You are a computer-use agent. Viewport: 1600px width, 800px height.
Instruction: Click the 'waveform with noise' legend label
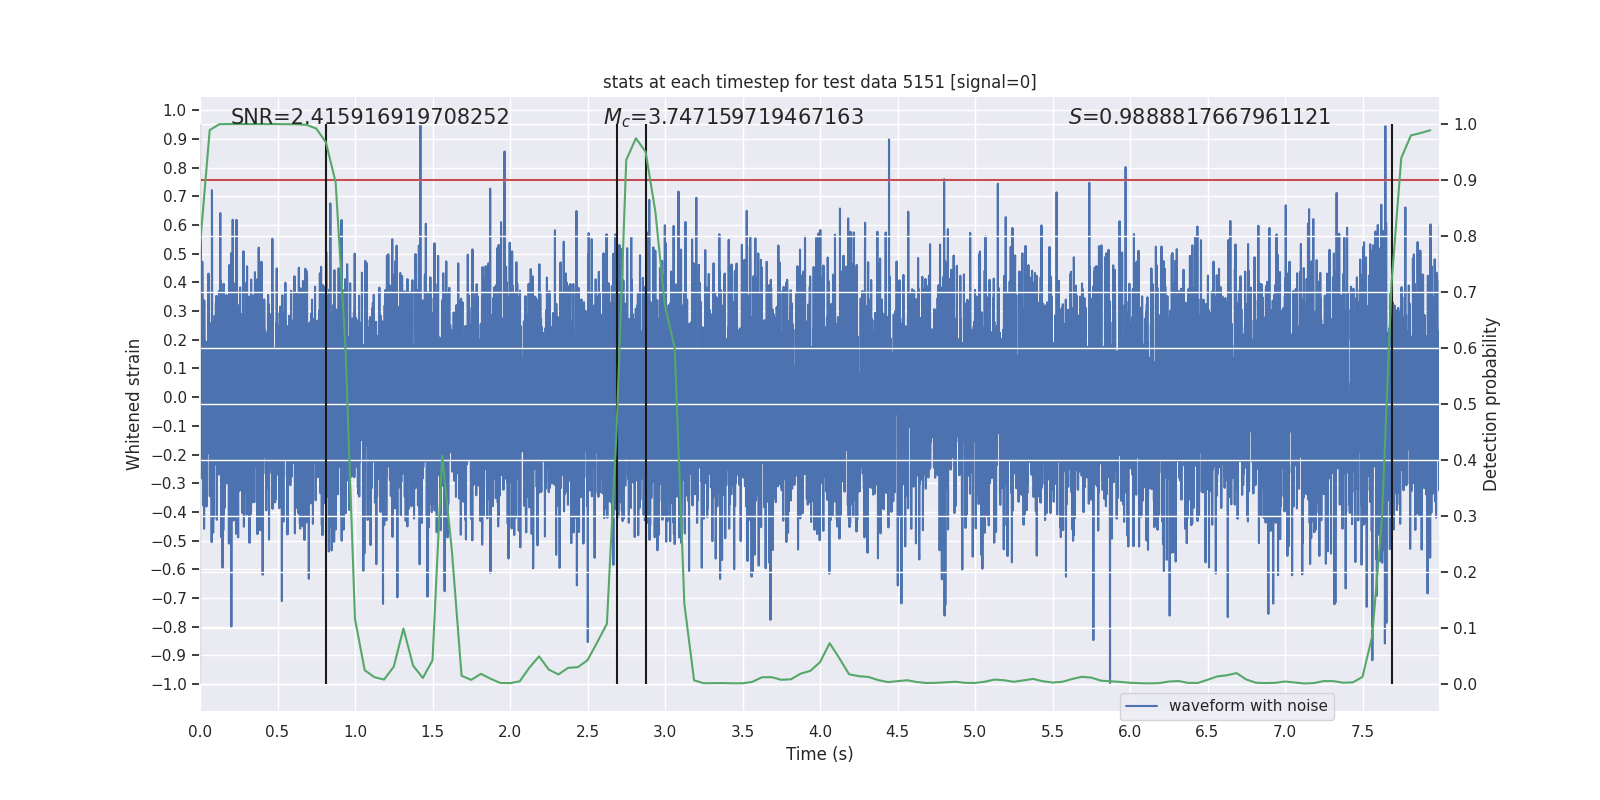click(x=1248, y=706)
